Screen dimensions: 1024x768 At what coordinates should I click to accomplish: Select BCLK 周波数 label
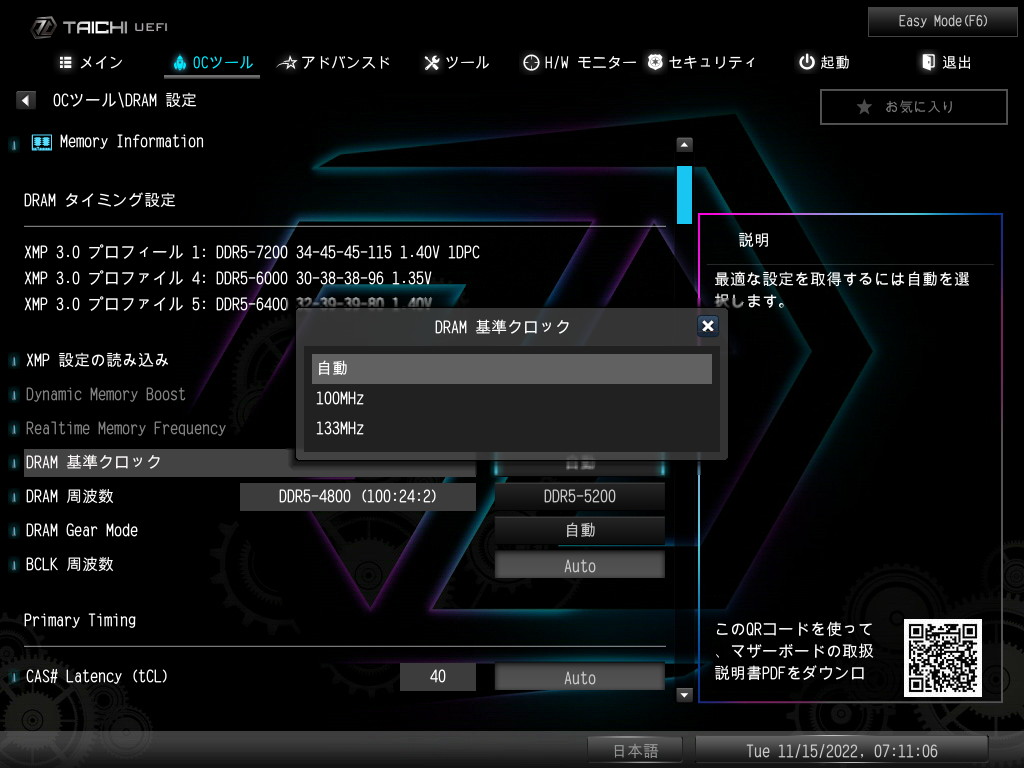point(69,564)
